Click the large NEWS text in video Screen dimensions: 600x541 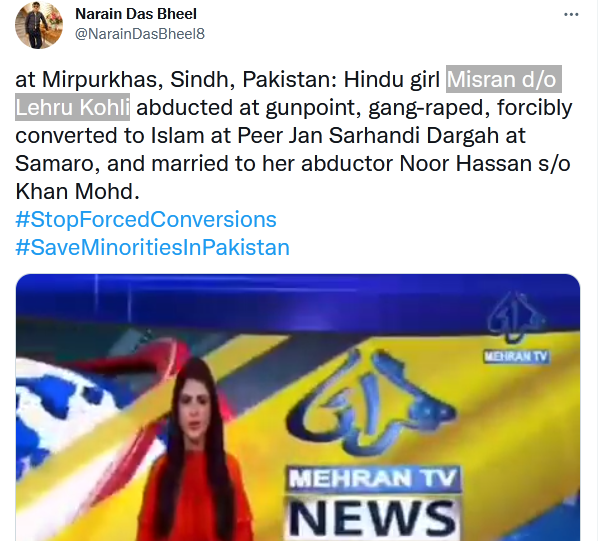[372, 518]
